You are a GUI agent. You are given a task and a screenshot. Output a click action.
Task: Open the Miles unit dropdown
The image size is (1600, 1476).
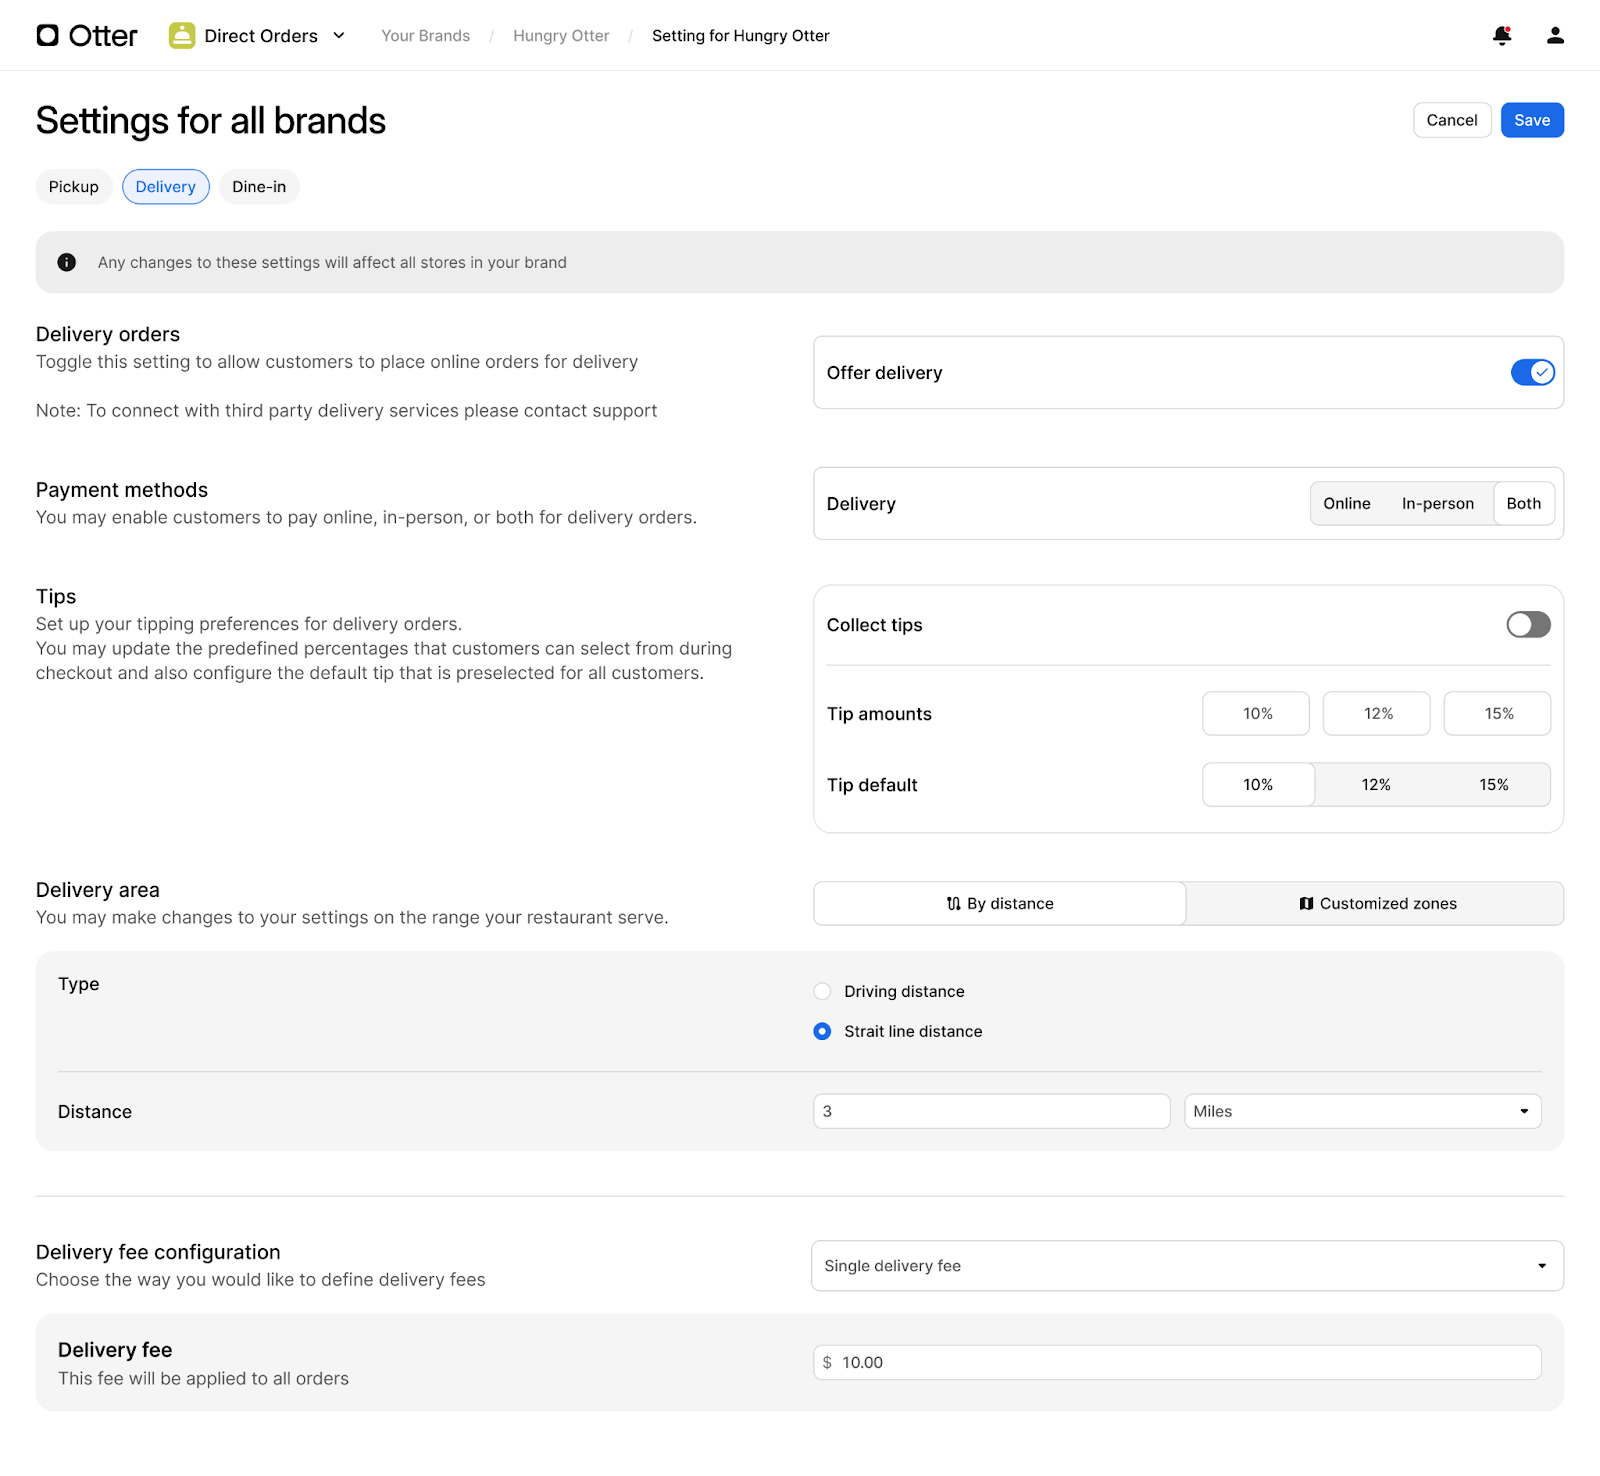pos(1362,1111)
